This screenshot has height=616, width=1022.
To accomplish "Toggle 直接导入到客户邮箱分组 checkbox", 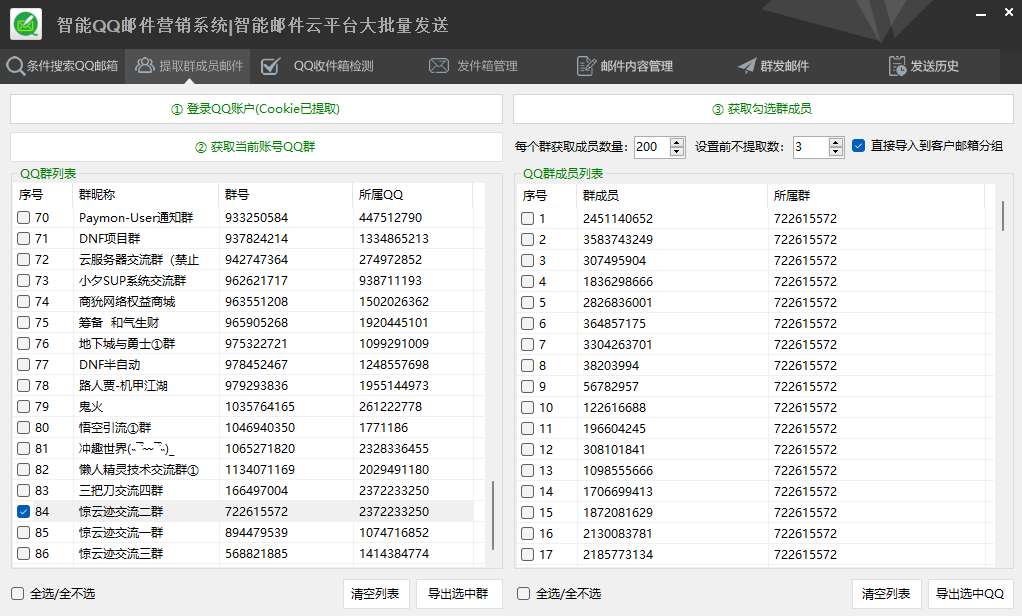I will click(858, 146).
